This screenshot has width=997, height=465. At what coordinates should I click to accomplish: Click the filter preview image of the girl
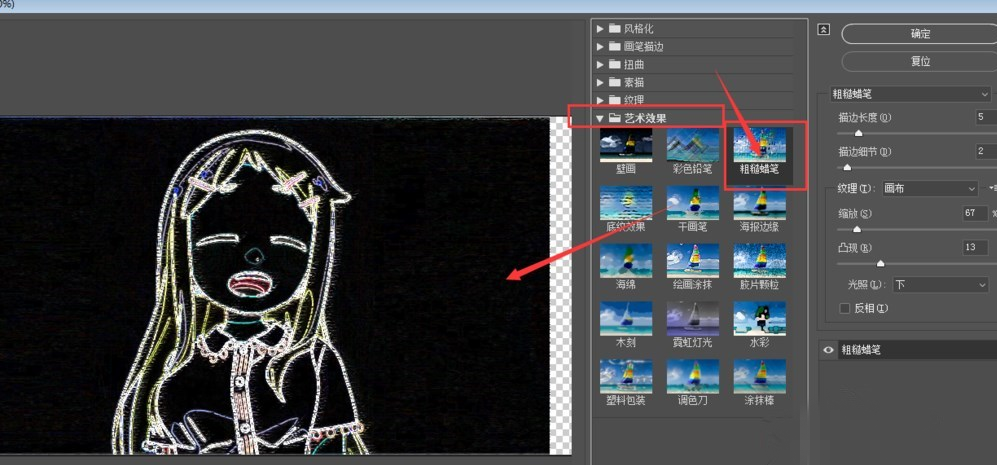274,286
